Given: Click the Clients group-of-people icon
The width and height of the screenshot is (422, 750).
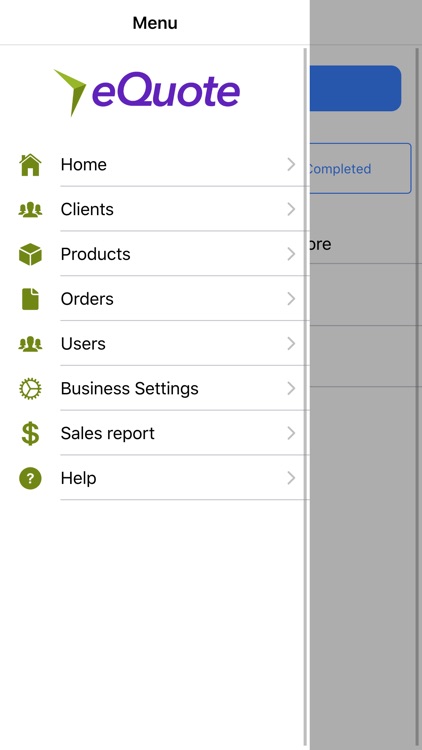Looking at the screenshot, I should pyautogui.click(x=30, y=210).
